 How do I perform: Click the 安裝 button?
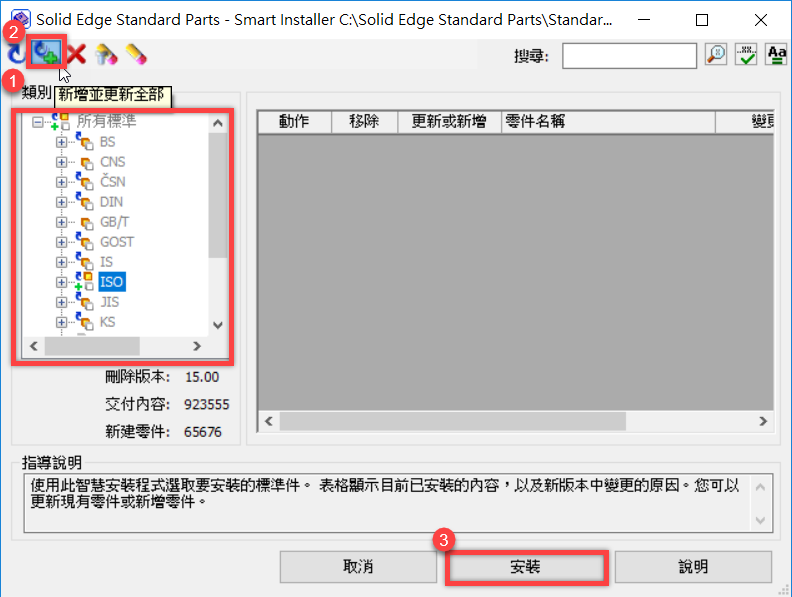click(x=525, y=567)
